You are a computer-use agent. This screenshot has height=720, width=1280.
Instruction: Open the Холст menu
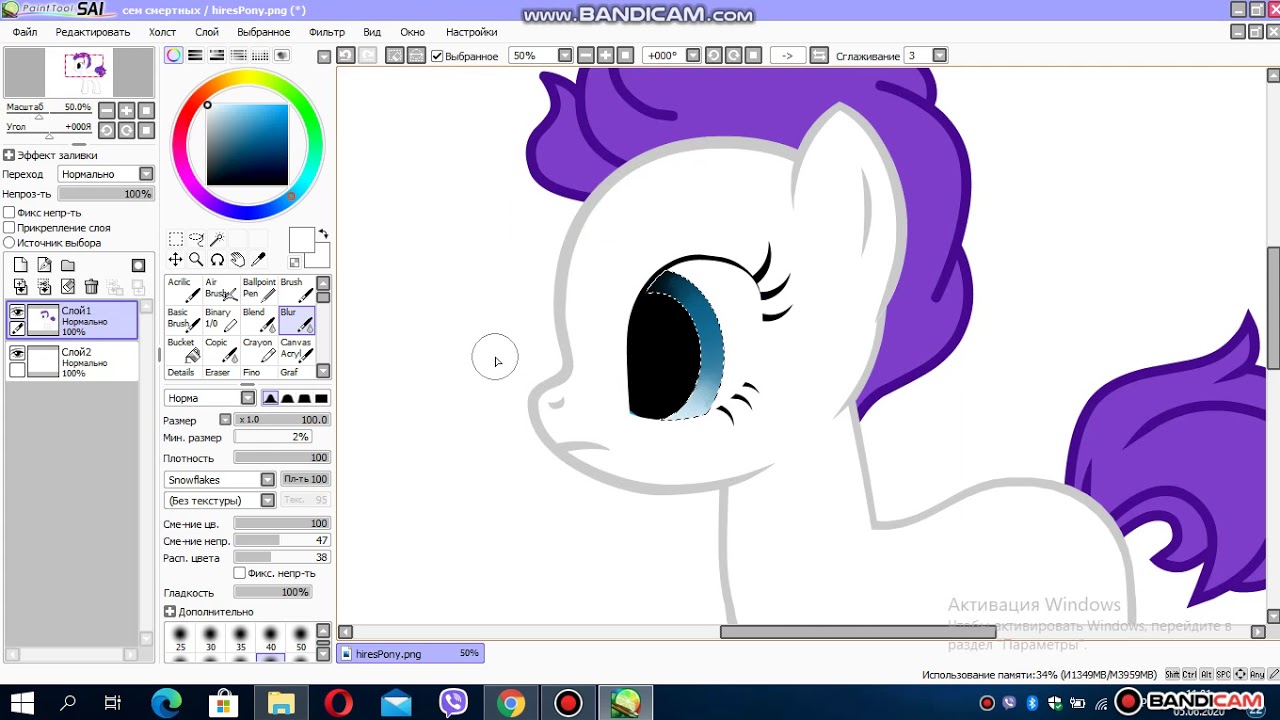click(162, 32)
